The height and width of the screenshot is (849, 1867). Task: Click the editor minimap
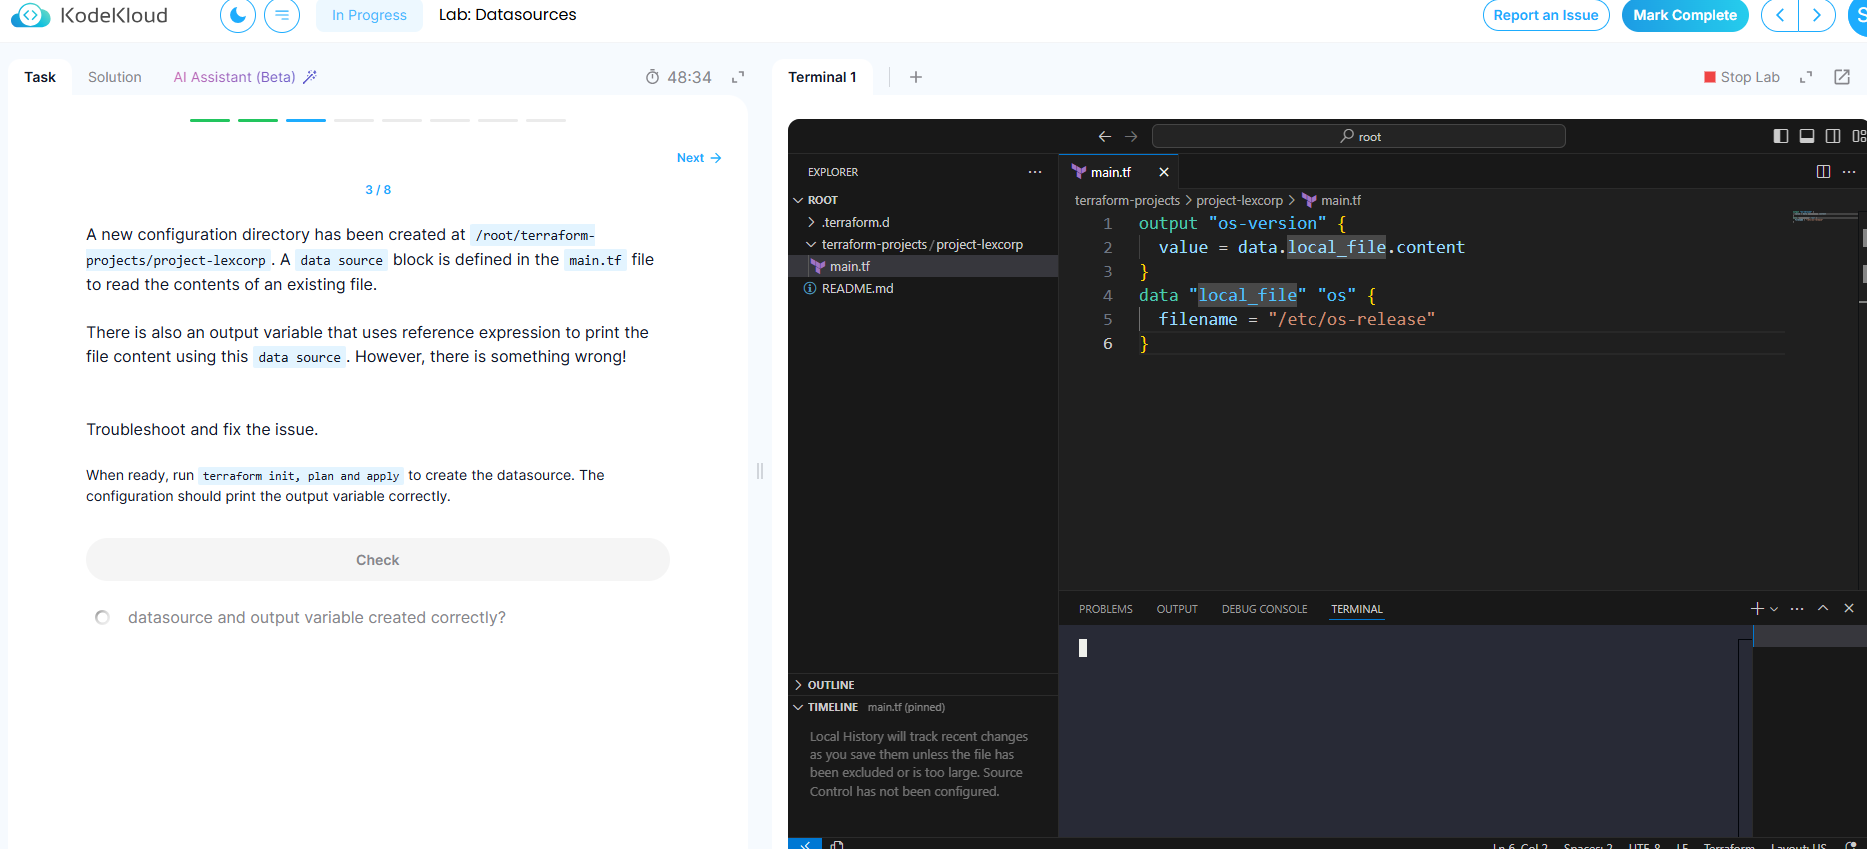click(x=1823, y=216)
